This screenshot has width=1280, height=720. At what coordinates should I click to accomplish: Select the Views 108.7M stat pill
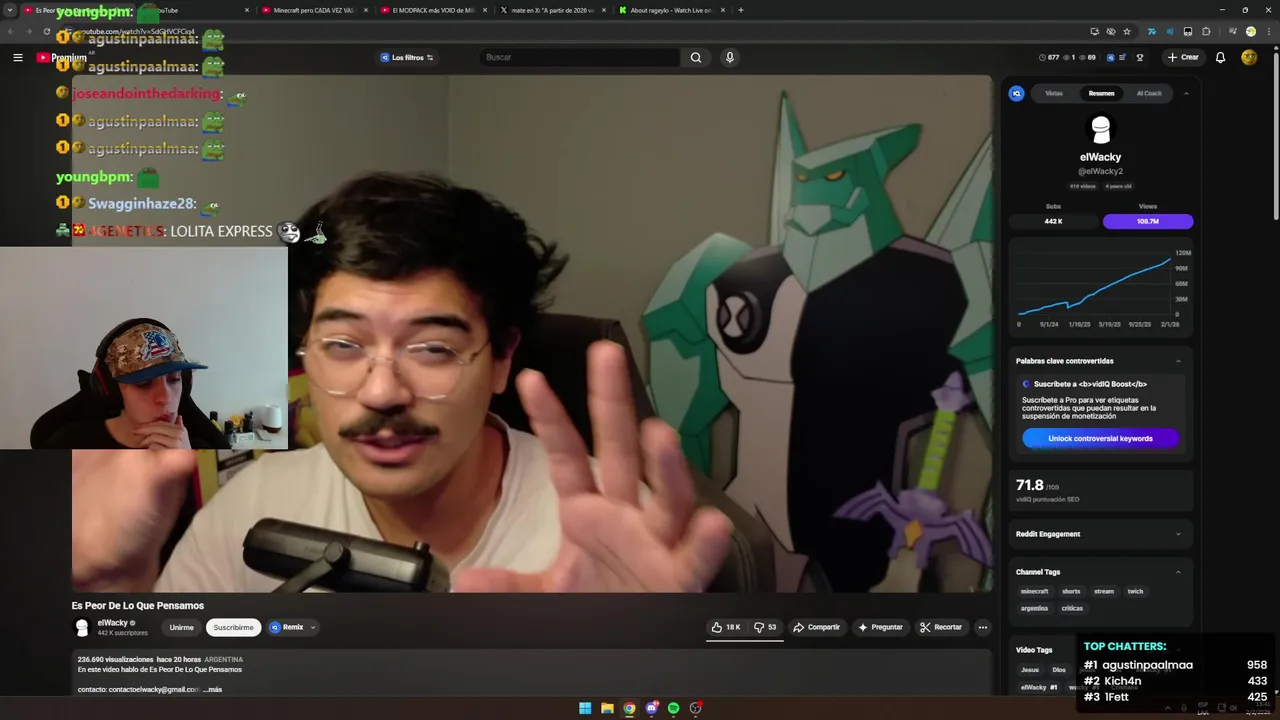click(1148, 221)
